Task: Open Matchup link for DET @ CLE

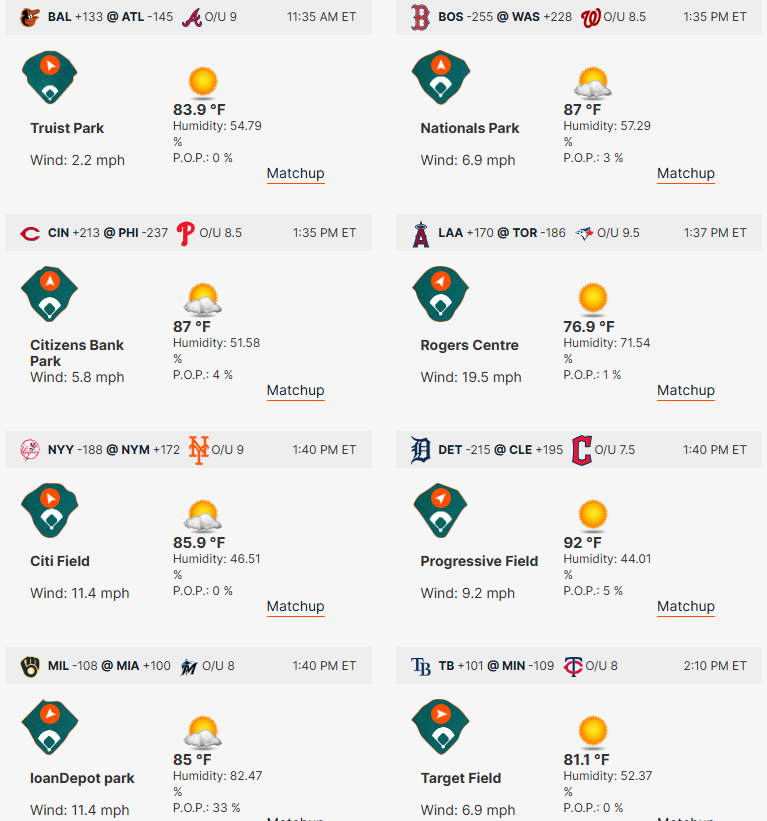Action: coord(686,607)
